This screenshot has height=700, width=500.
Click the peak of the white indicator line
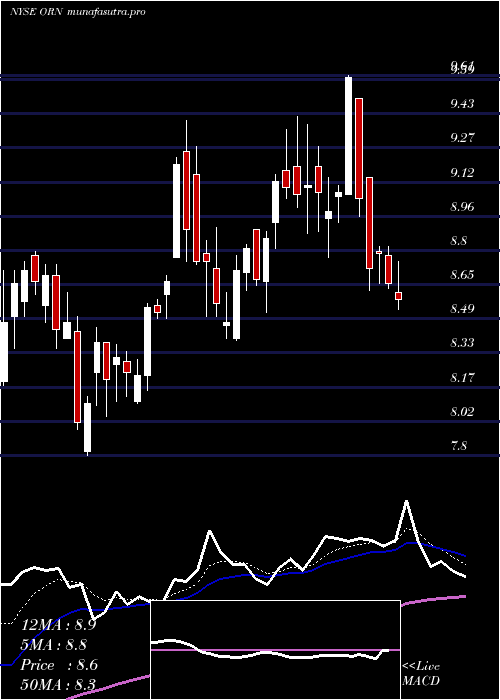pos(406,502)
